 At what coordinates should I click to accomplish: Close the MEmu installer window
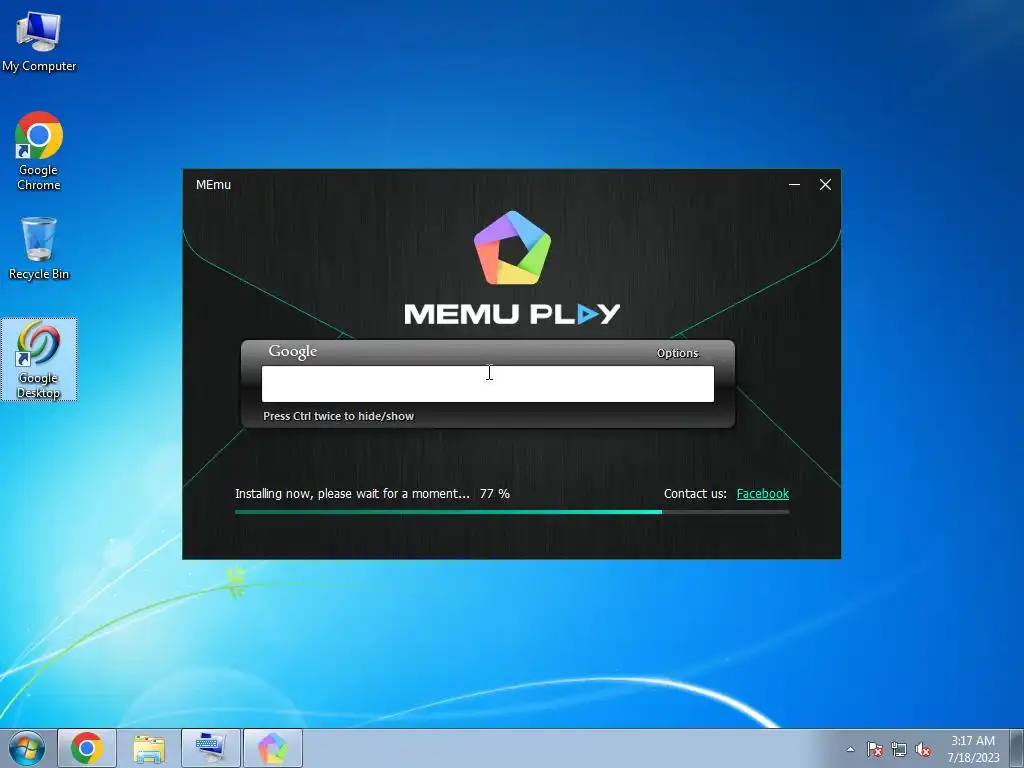[x=825, y=185]
